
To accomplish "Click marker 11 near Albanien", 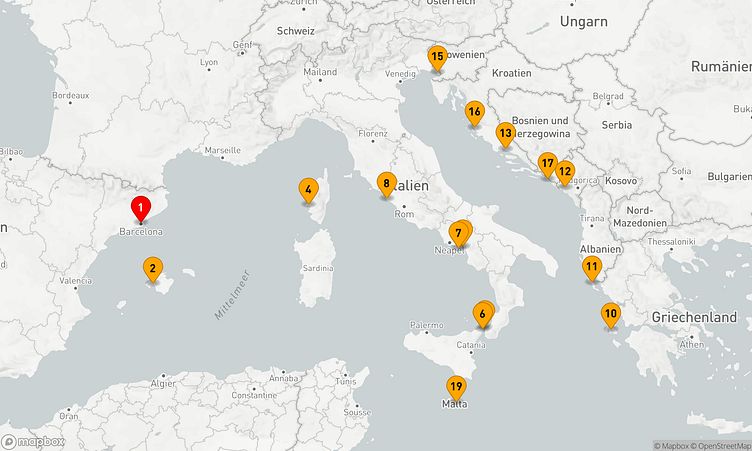I will coord(592,267).
